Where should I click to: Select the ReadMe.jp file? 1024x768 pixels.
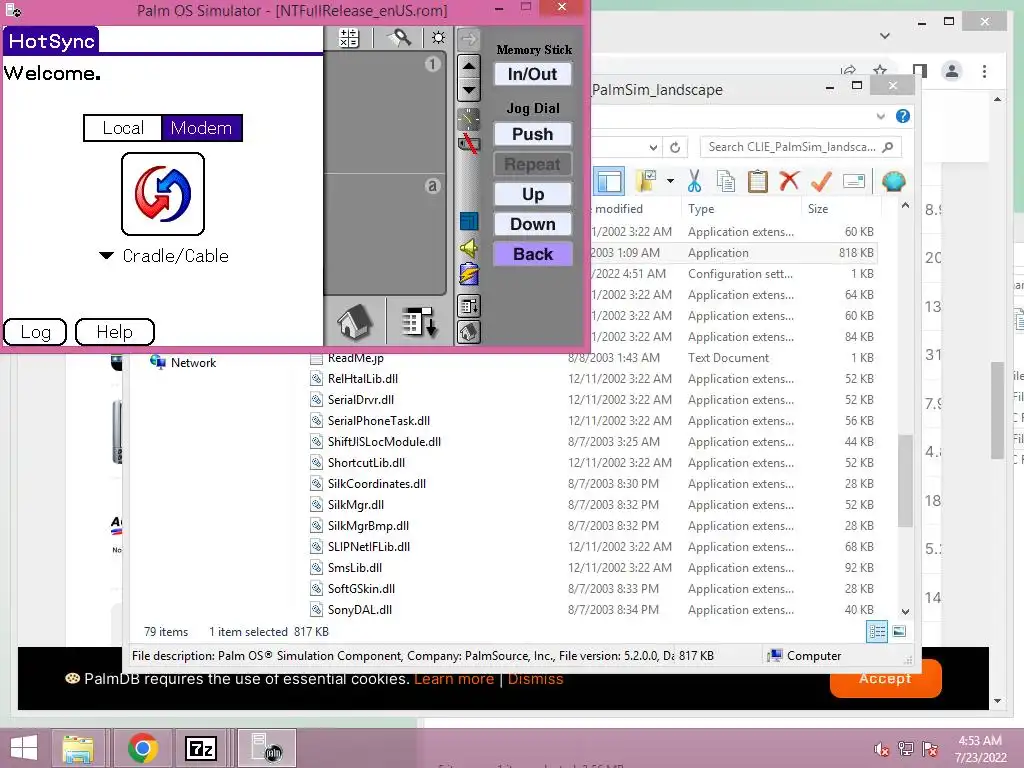[x=356, y=358]
